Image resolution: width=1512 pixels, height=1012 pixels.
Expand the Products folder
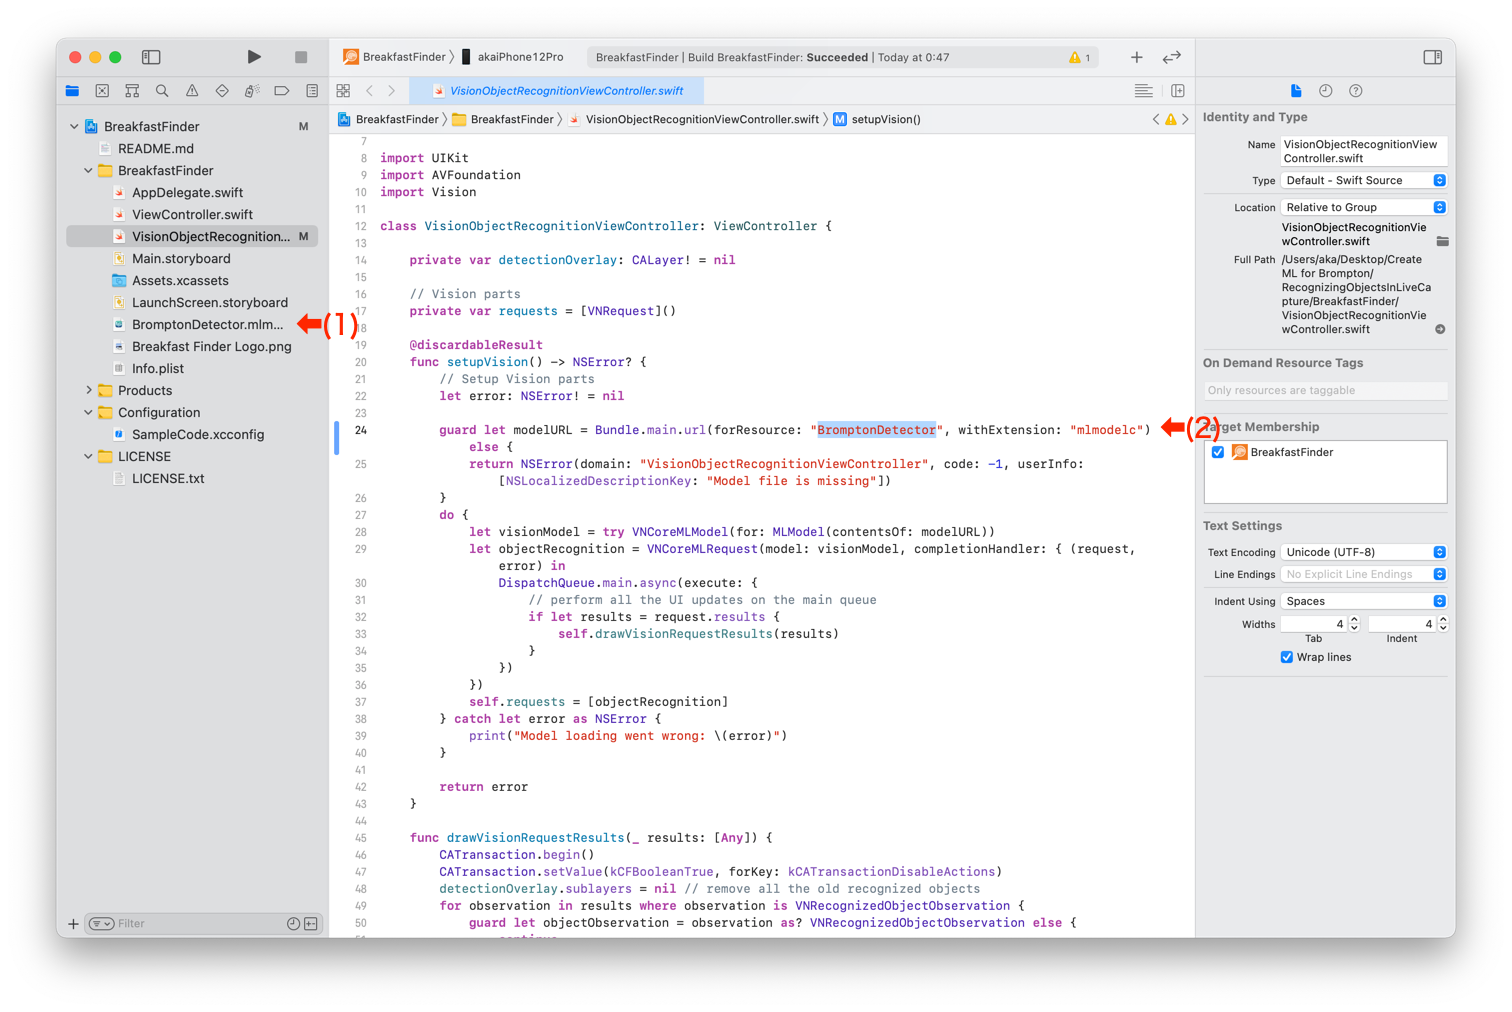point(89,391)
